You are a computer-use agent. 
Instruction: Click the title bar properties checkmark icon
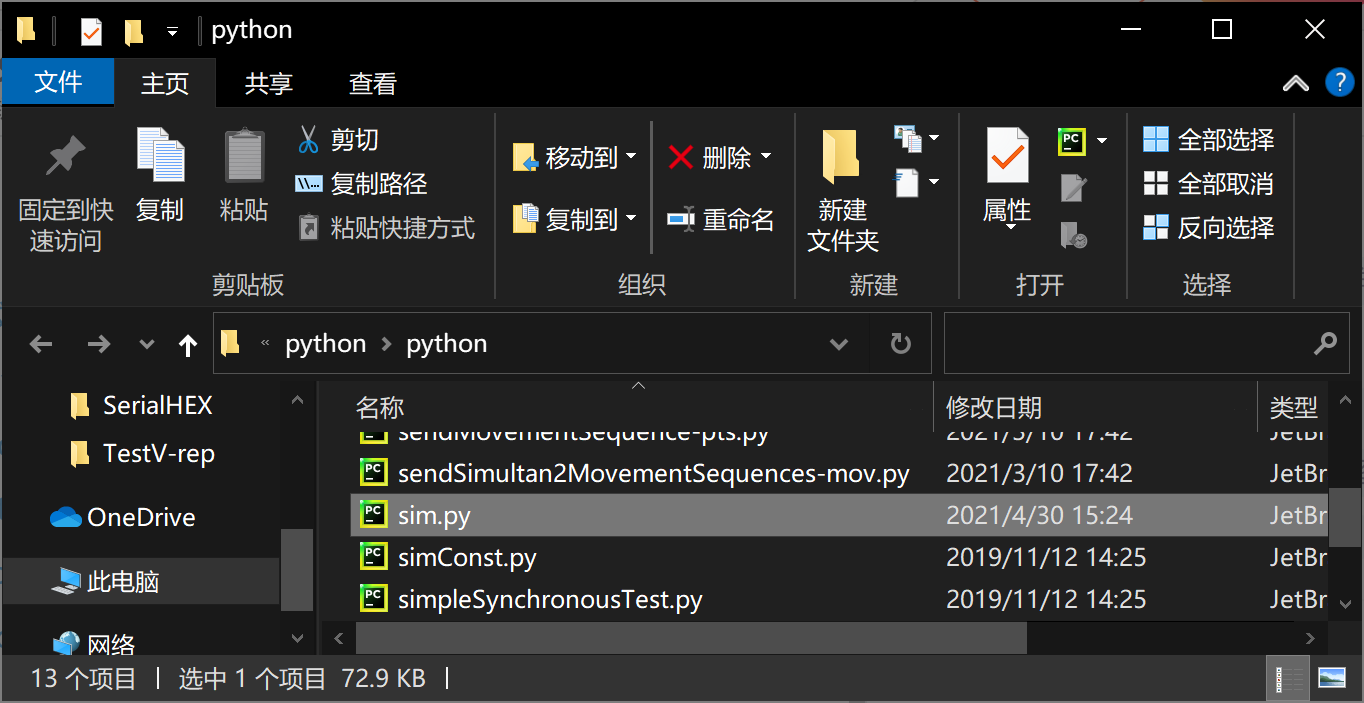(91, 31)
